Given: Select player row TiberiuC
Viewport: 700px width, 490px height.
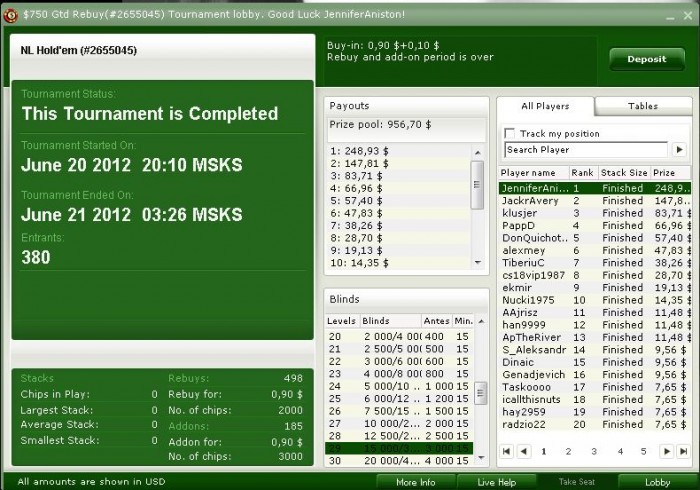Looking at the screenshot, I should click(x=595, y=263).
